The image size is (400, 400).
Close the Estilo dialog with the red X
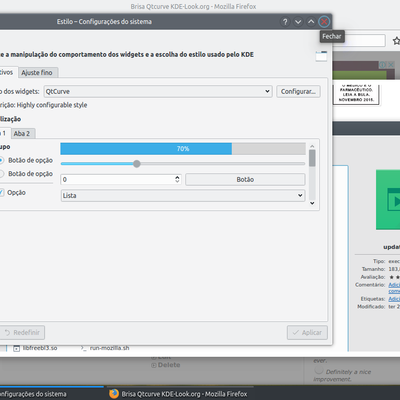[324, 22]
